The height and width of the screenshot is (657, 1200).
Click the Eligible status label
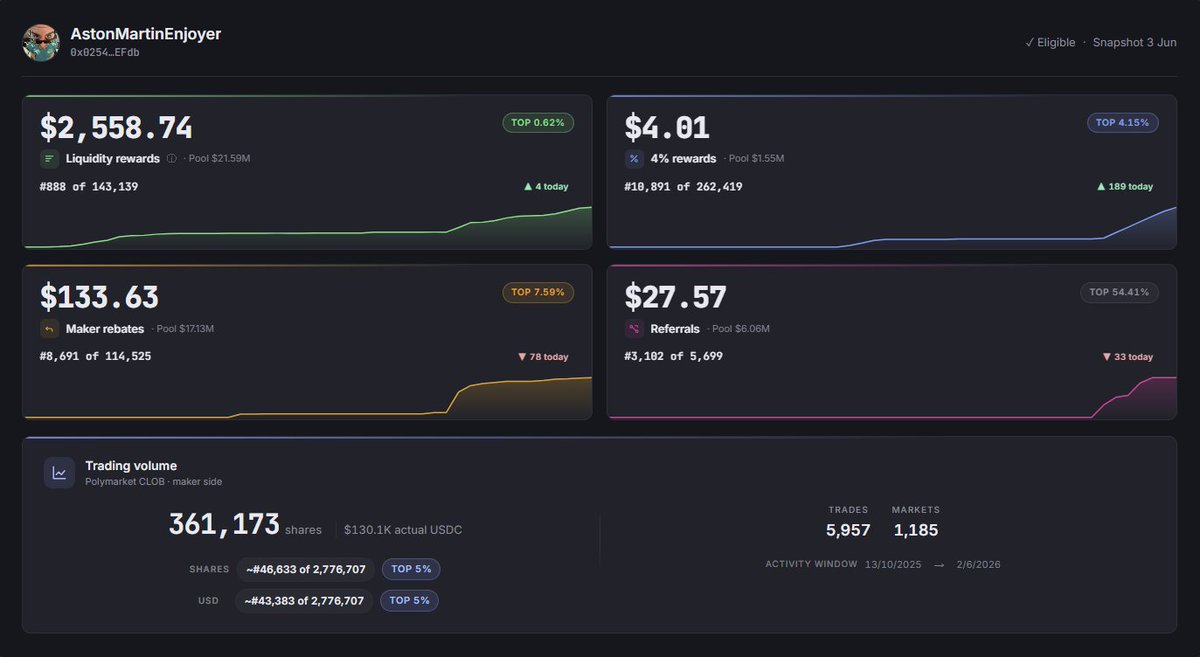point(1050,43)
